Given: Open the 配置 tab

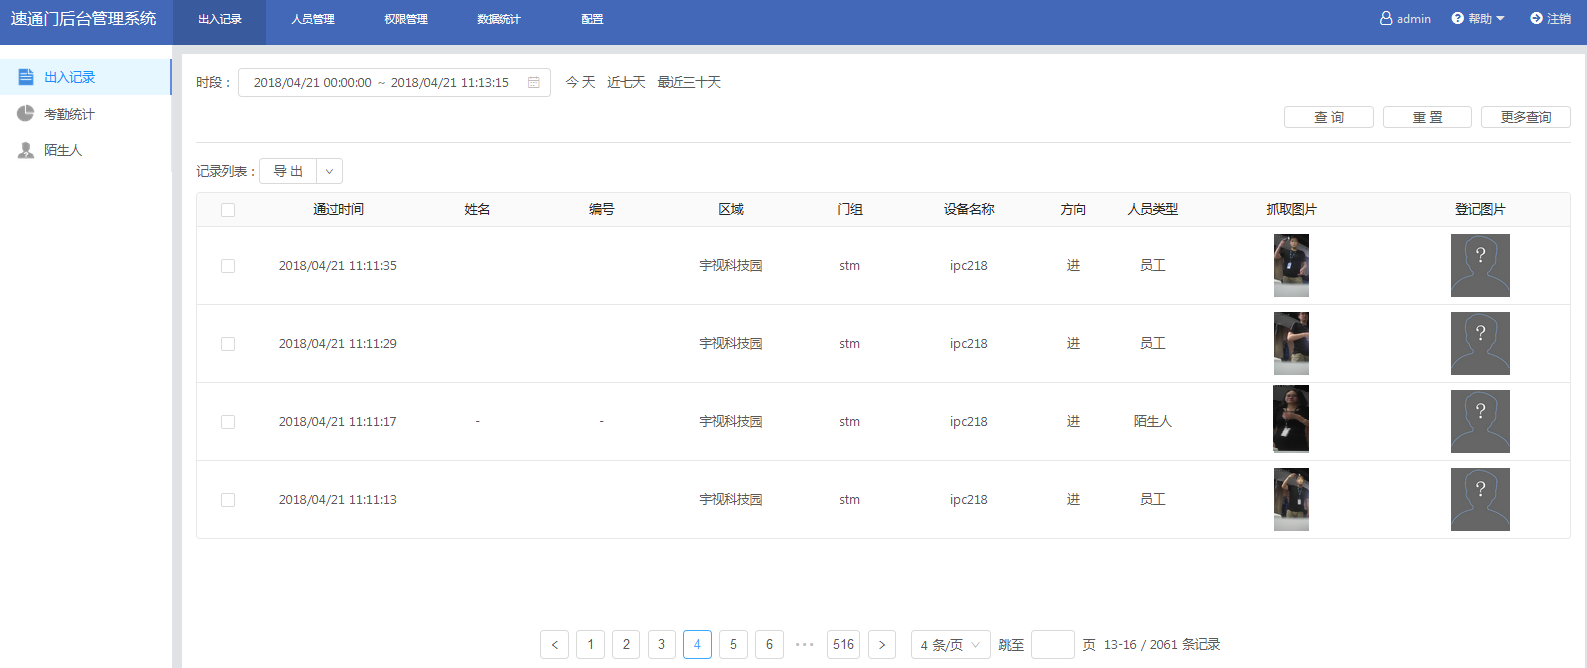Looking at the screenshot, I should (x=592, y=19).
